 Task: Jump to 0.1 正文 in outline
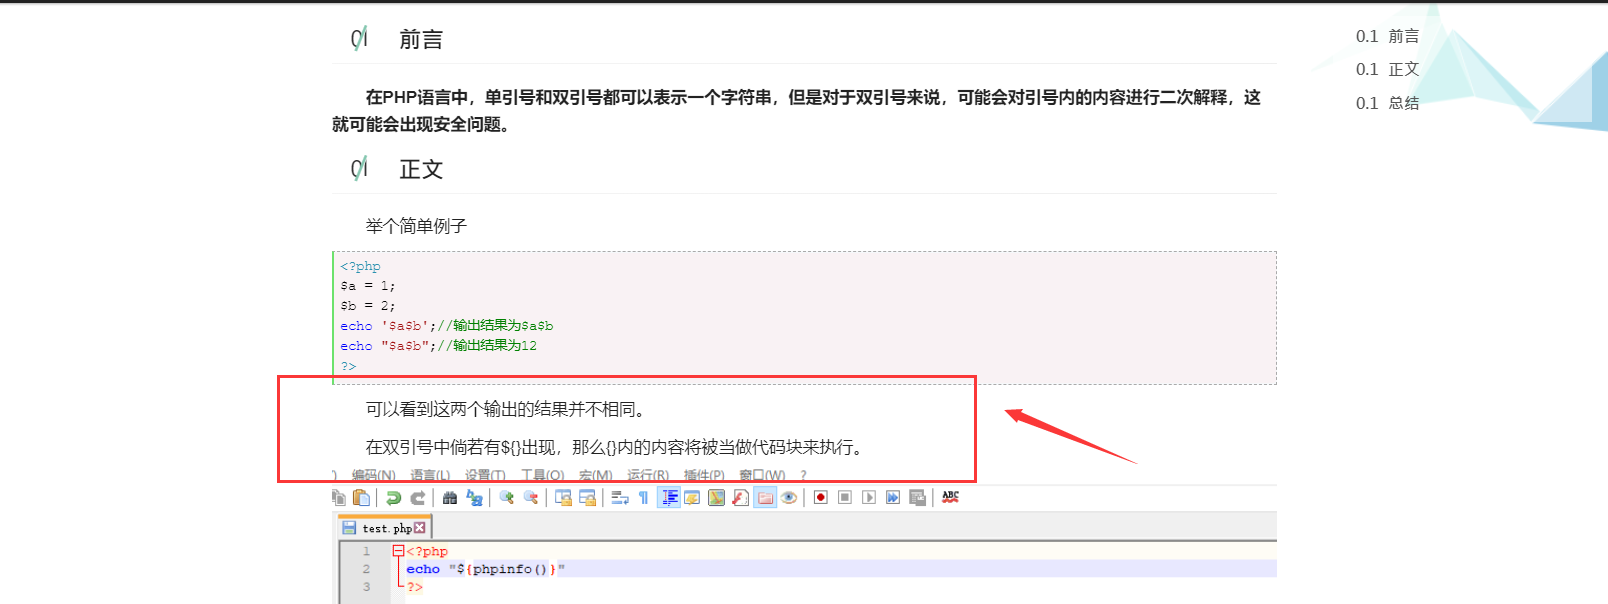coord(1387,69)
